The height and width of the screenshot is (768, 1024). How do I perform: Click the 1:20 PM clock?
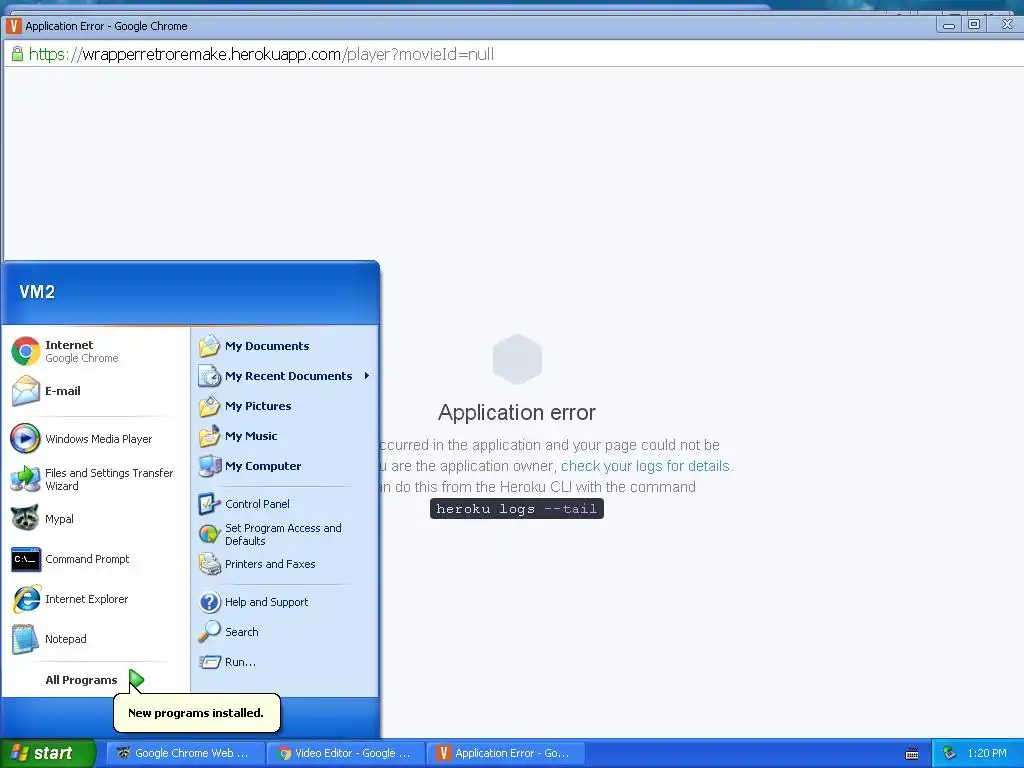(x=987, y=753)
